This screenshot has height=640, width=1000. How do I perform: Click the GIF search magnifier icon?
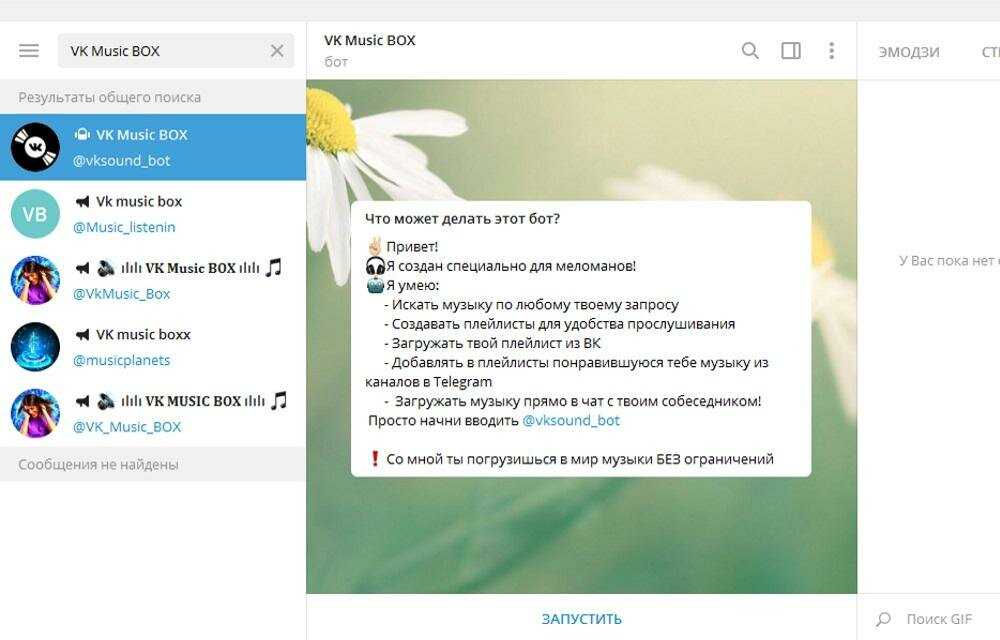(x=883, y=618)
